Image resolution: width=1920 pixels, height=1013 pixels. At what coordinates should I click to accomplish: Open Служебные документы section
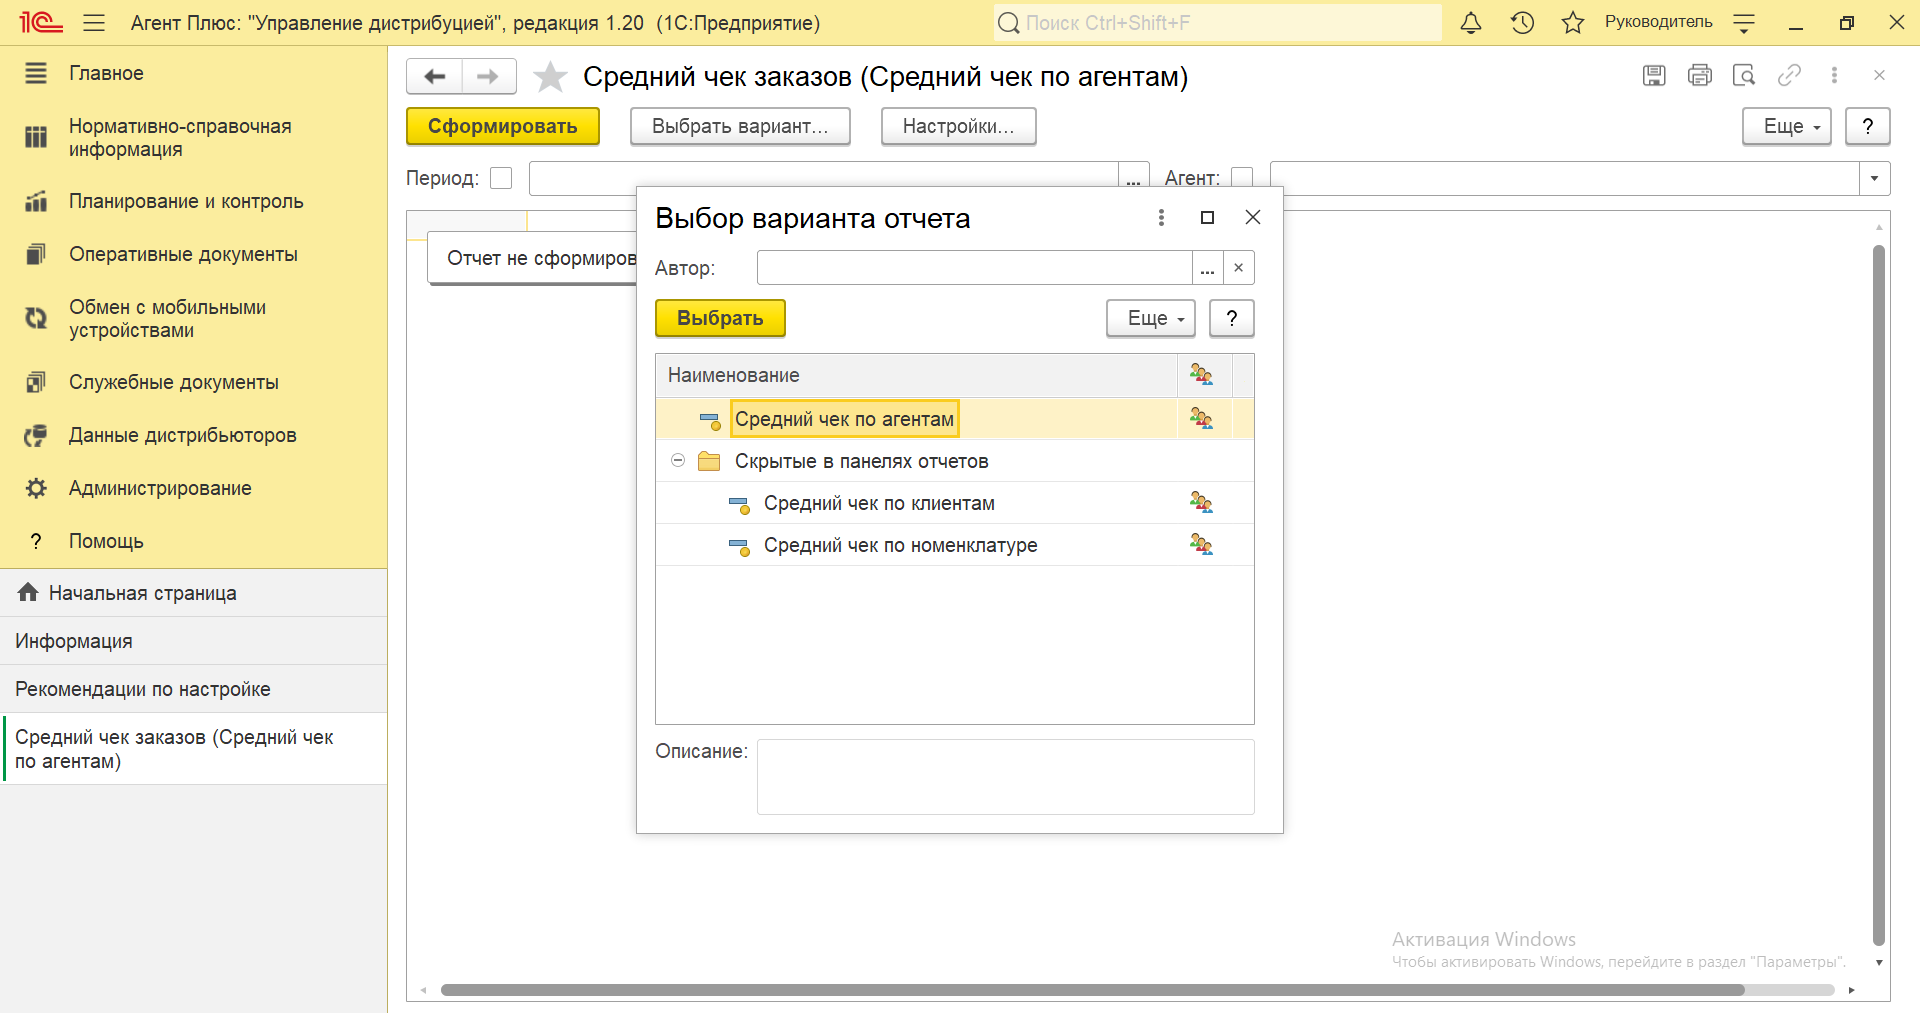tap(193, 382)
